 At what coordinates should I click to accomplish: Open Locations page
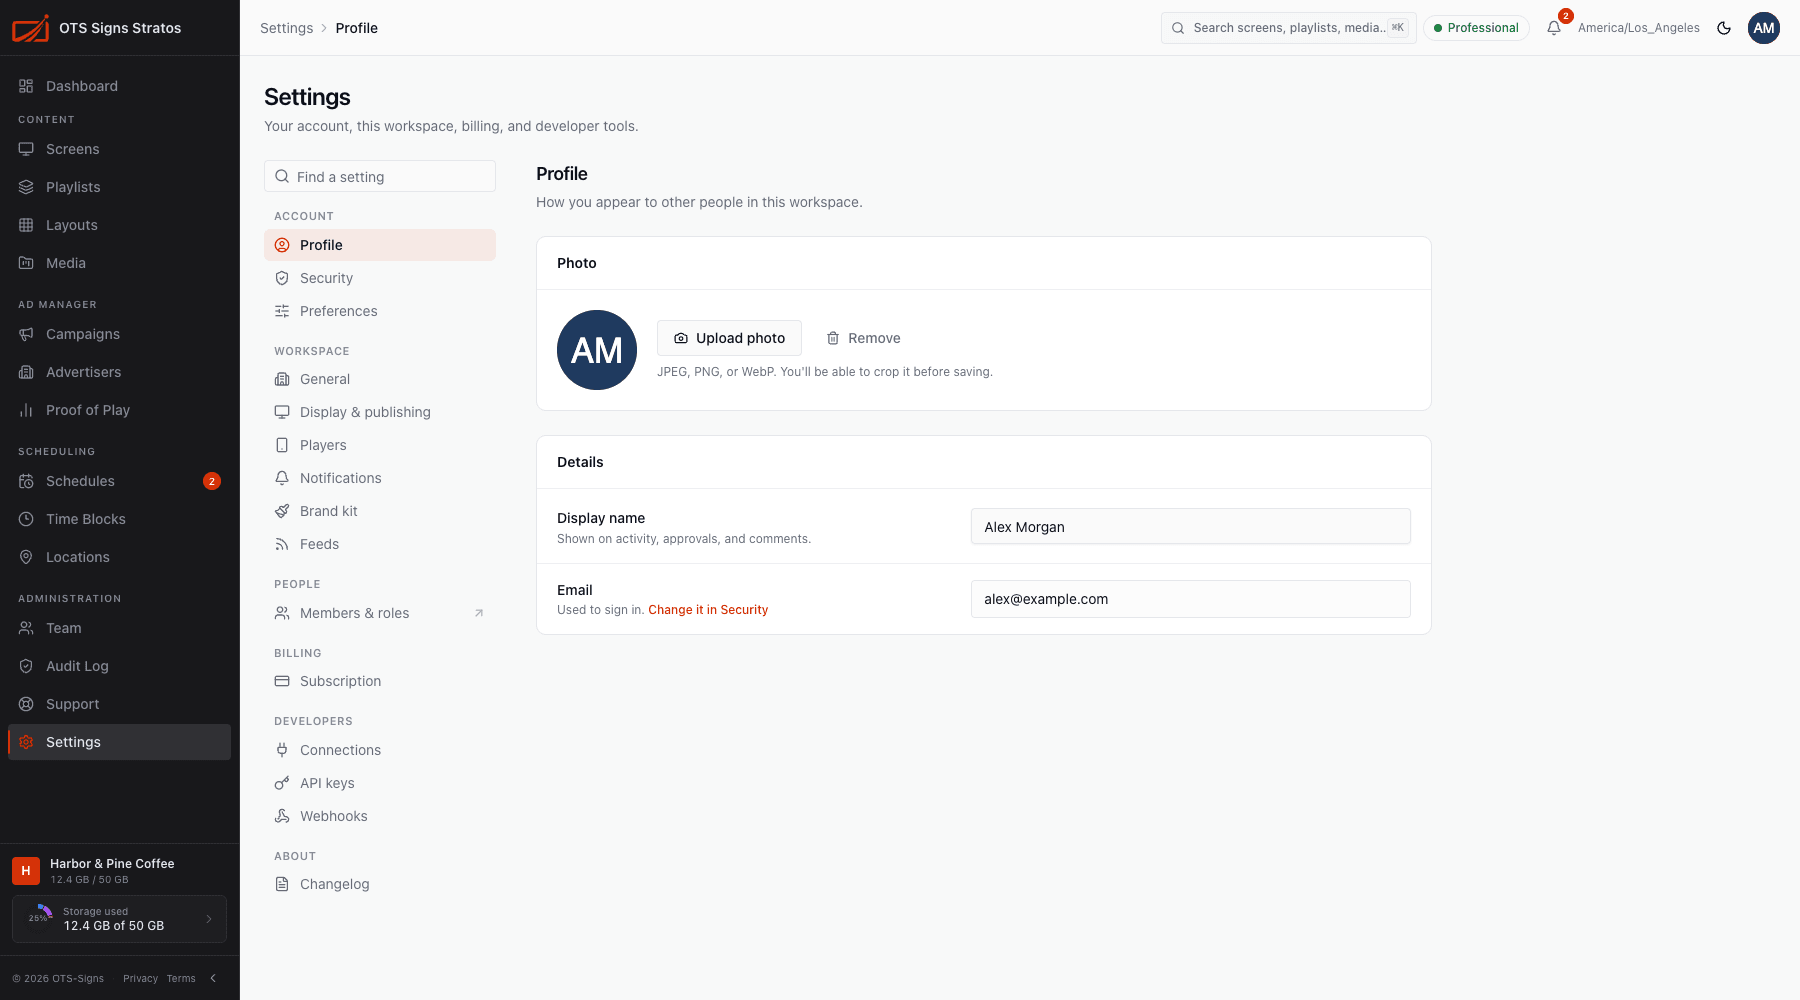(x=119, y=557)
